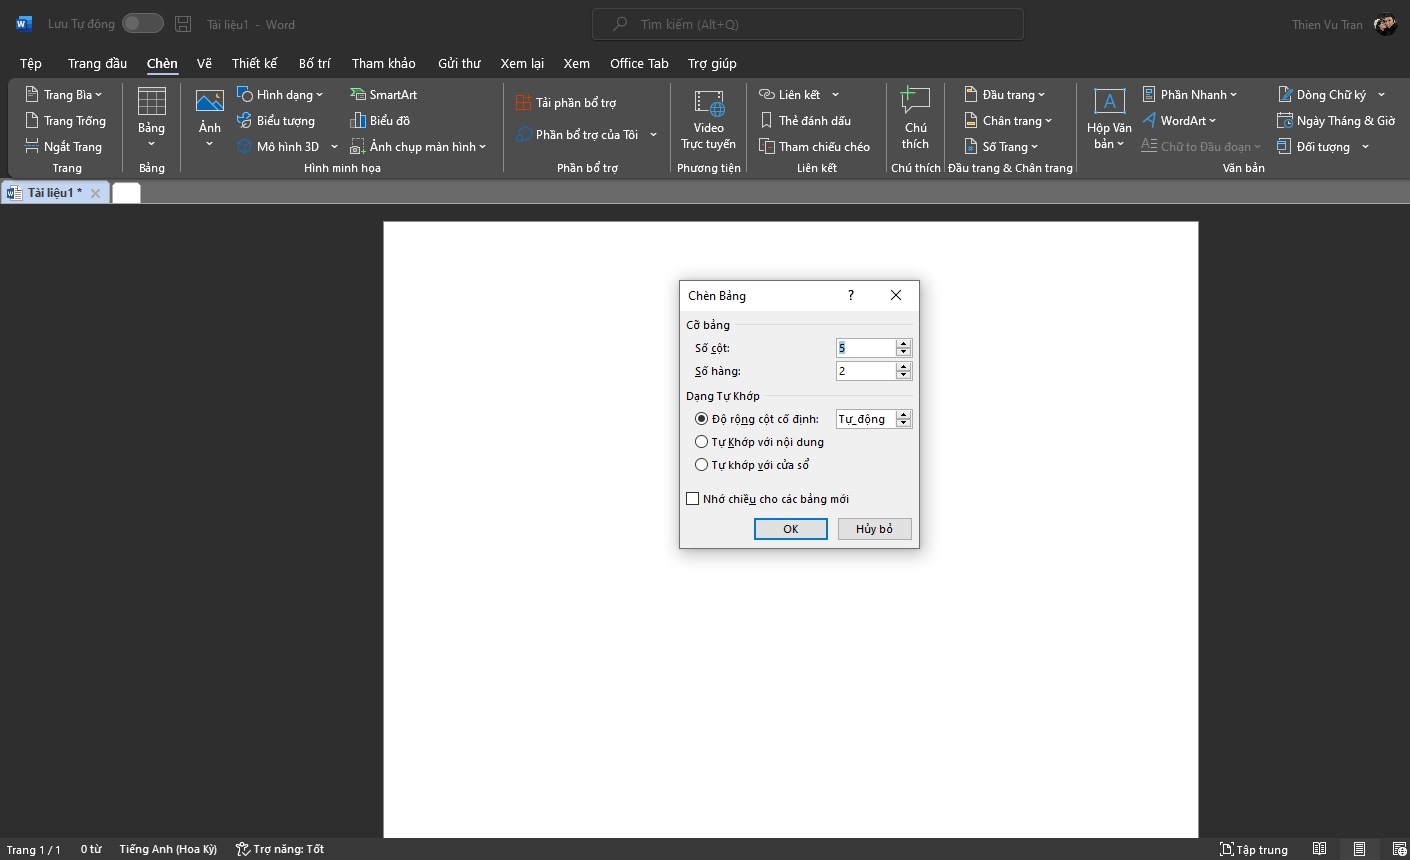Click the Bảng (Table) icon in ribbon

coord(151,104)
